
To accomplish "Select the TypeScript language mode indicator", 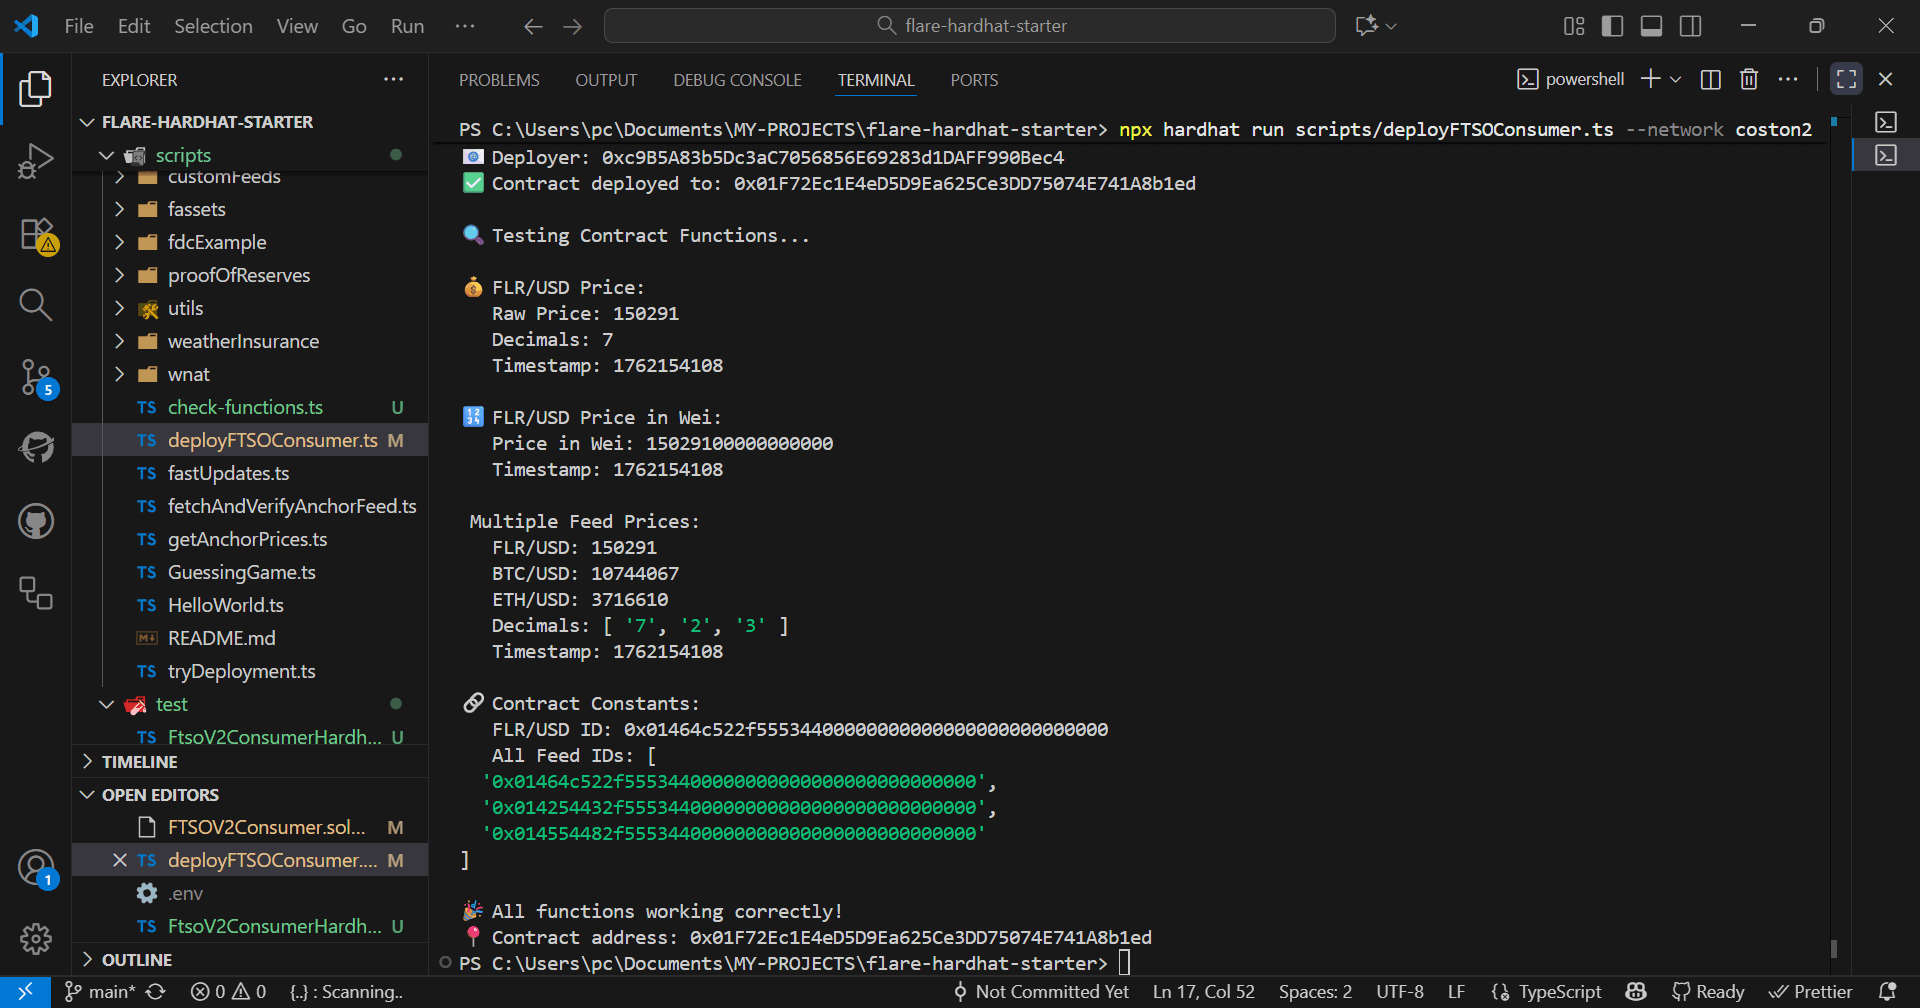I will (x=1558, y=991).
